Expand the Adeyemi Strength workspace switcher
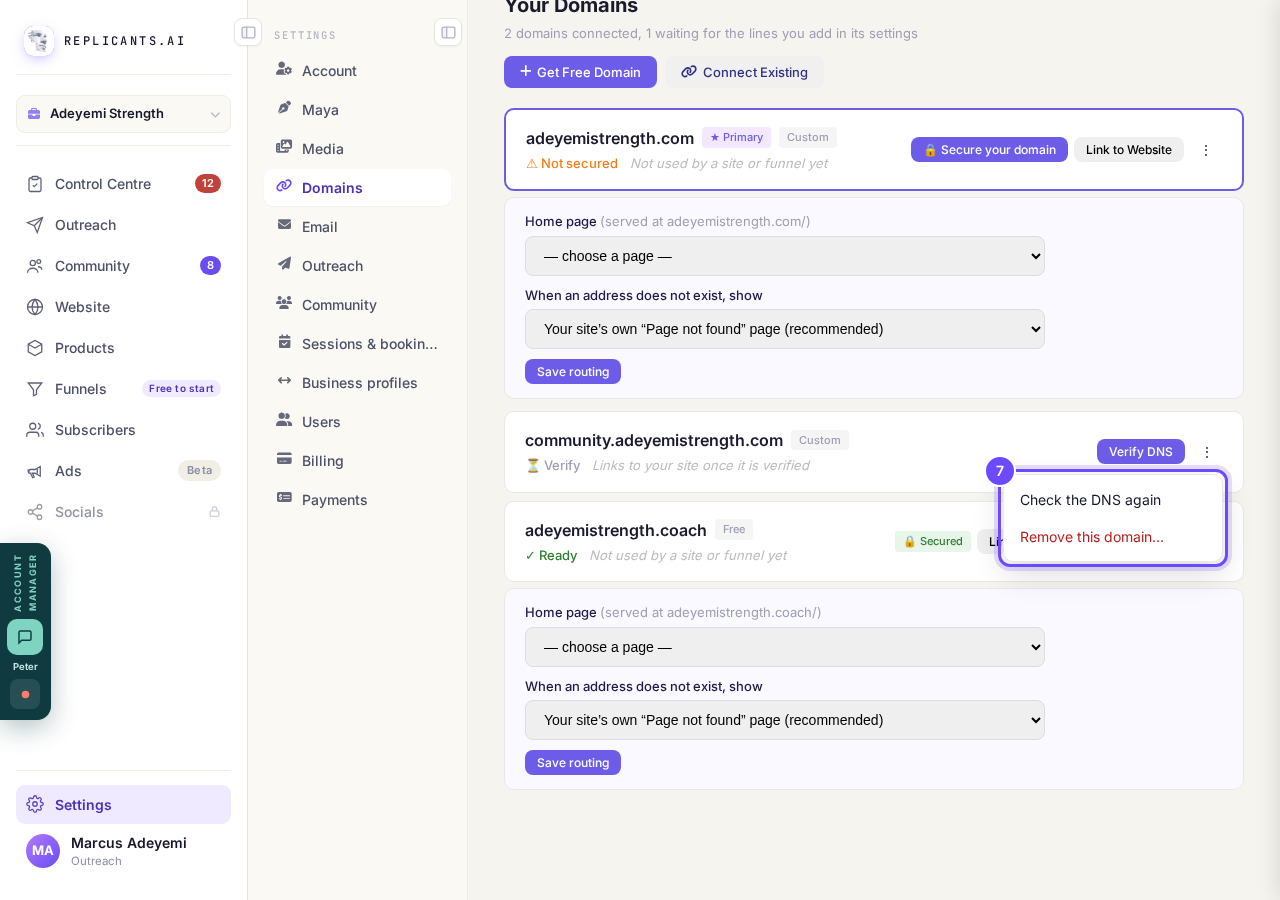Image resolution: width=1280 pixels, height=900 pixels. click(x=123, y=114)
